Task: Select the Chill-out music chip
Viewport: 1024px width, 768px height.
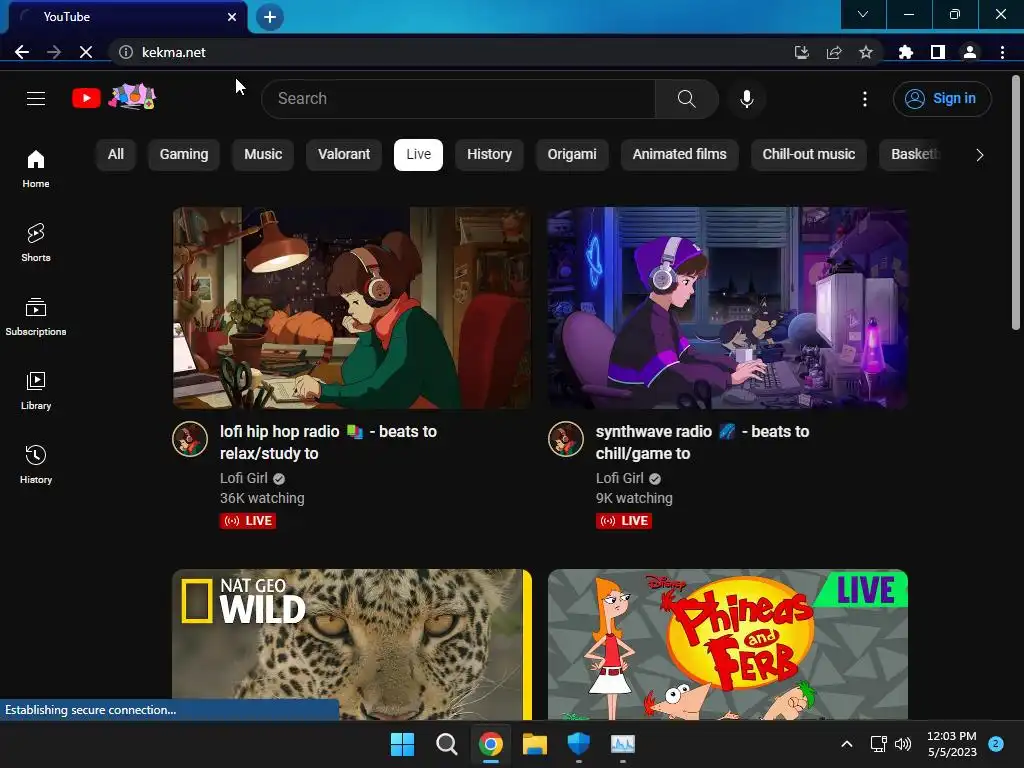Action: 808,155
